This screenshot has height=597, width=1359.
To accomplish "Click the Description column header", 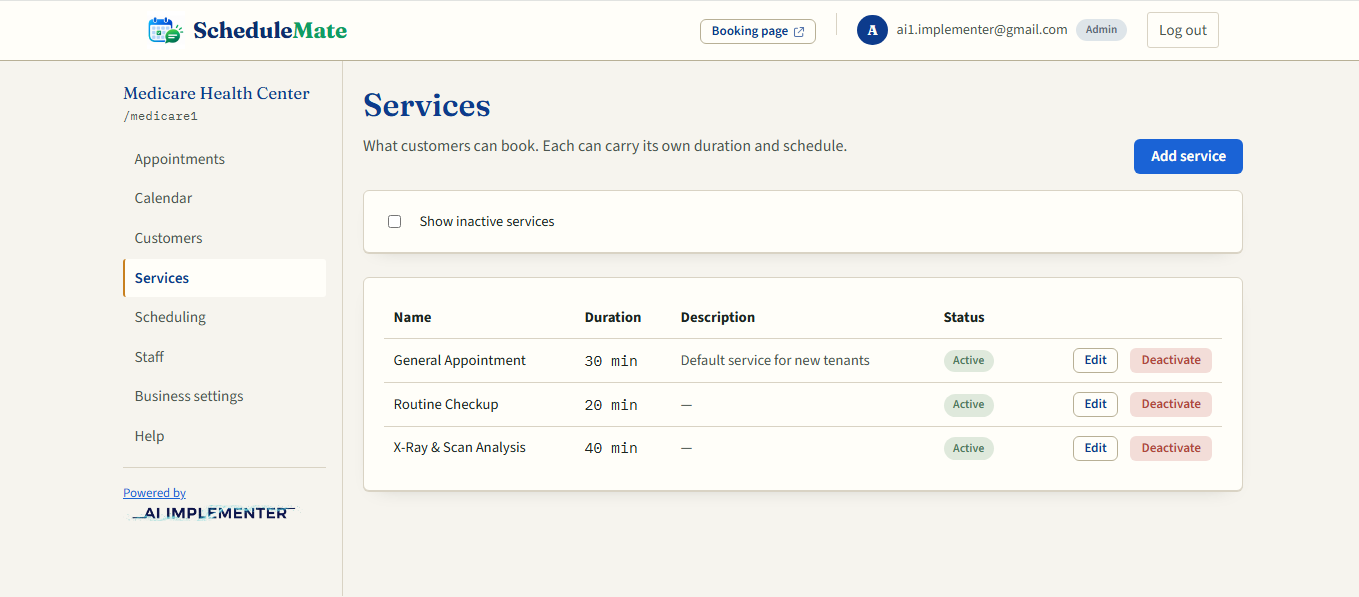I will [x=718, y=317].
